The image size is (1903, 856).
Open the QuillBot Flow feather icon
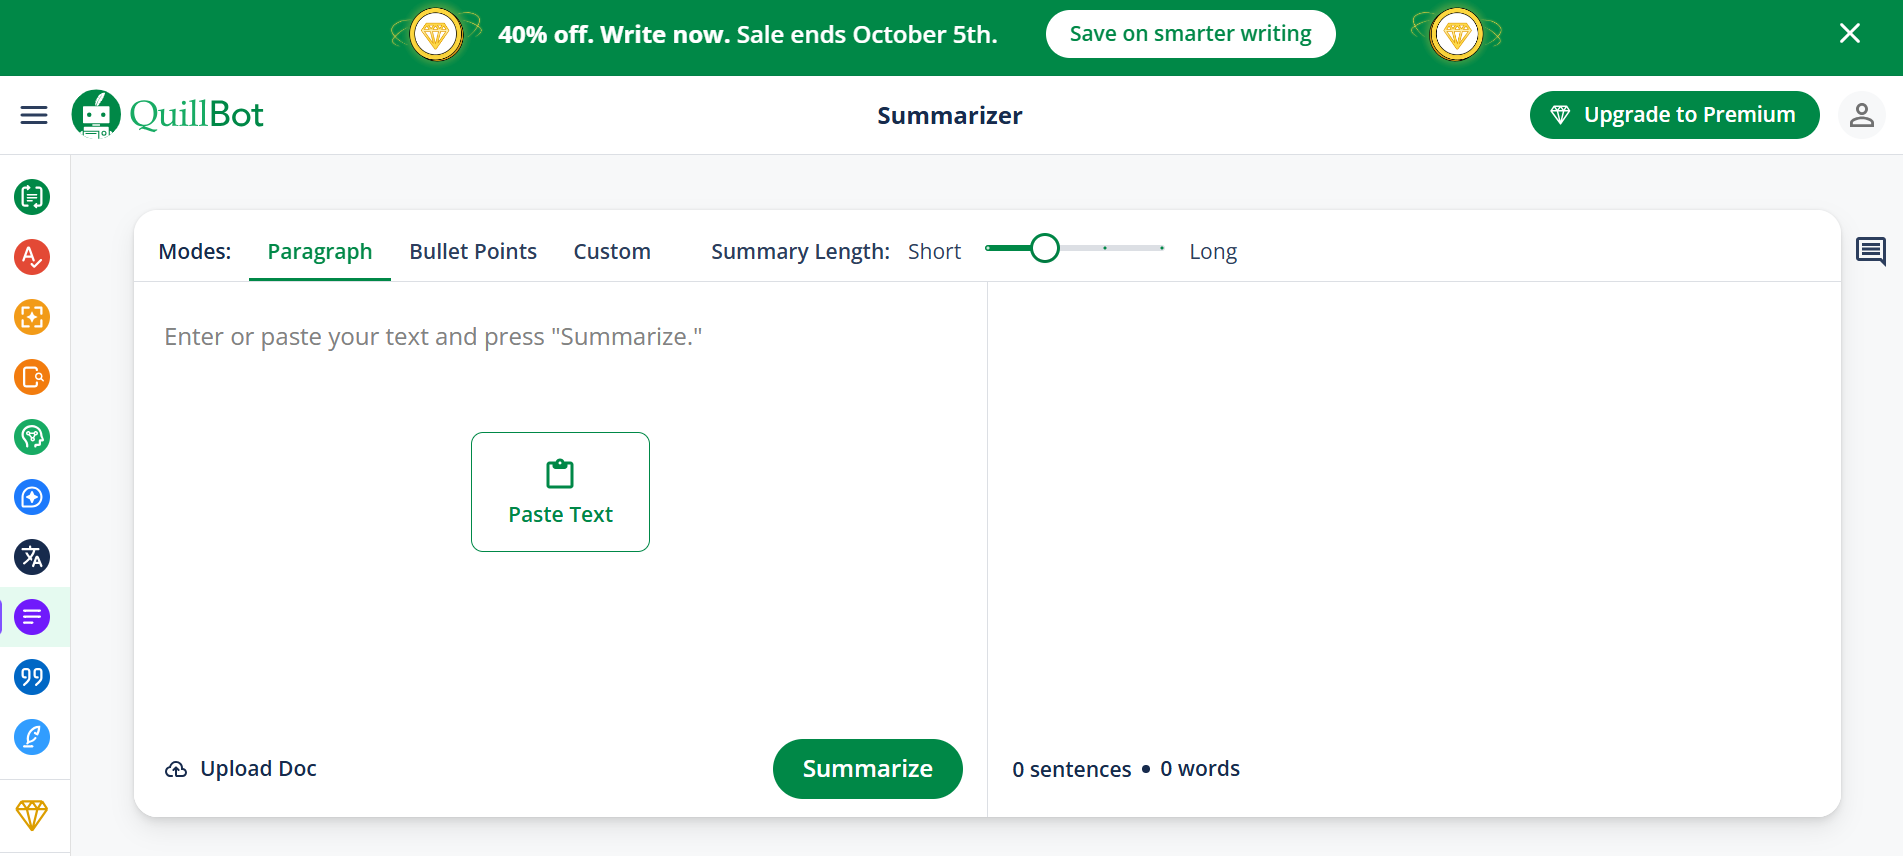pos(32,737)
